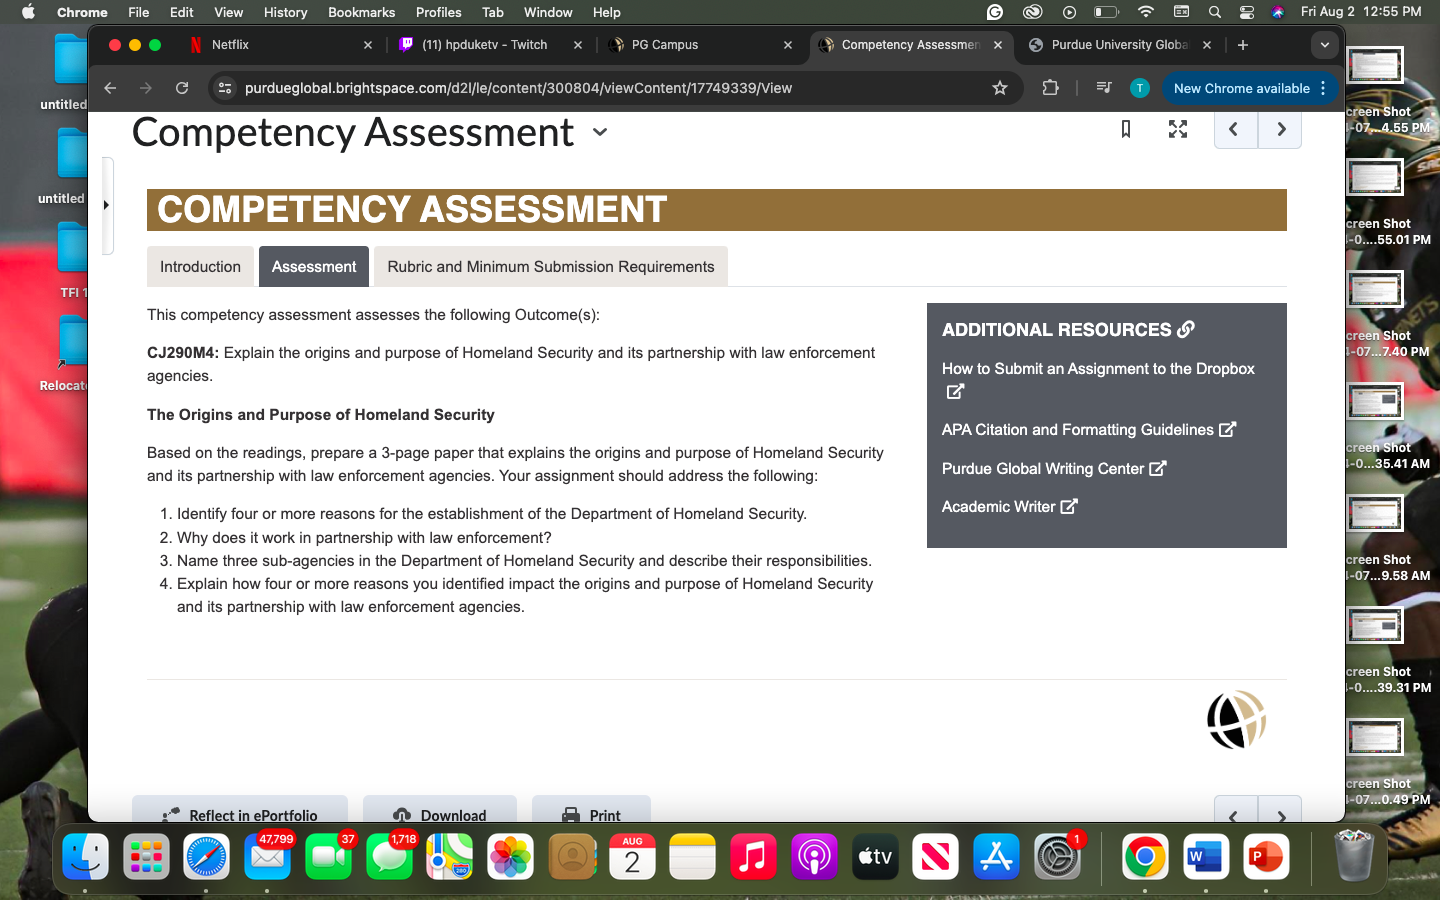Bookmark this page with star icon
1440x900 pixels.
coord(1000,88)
